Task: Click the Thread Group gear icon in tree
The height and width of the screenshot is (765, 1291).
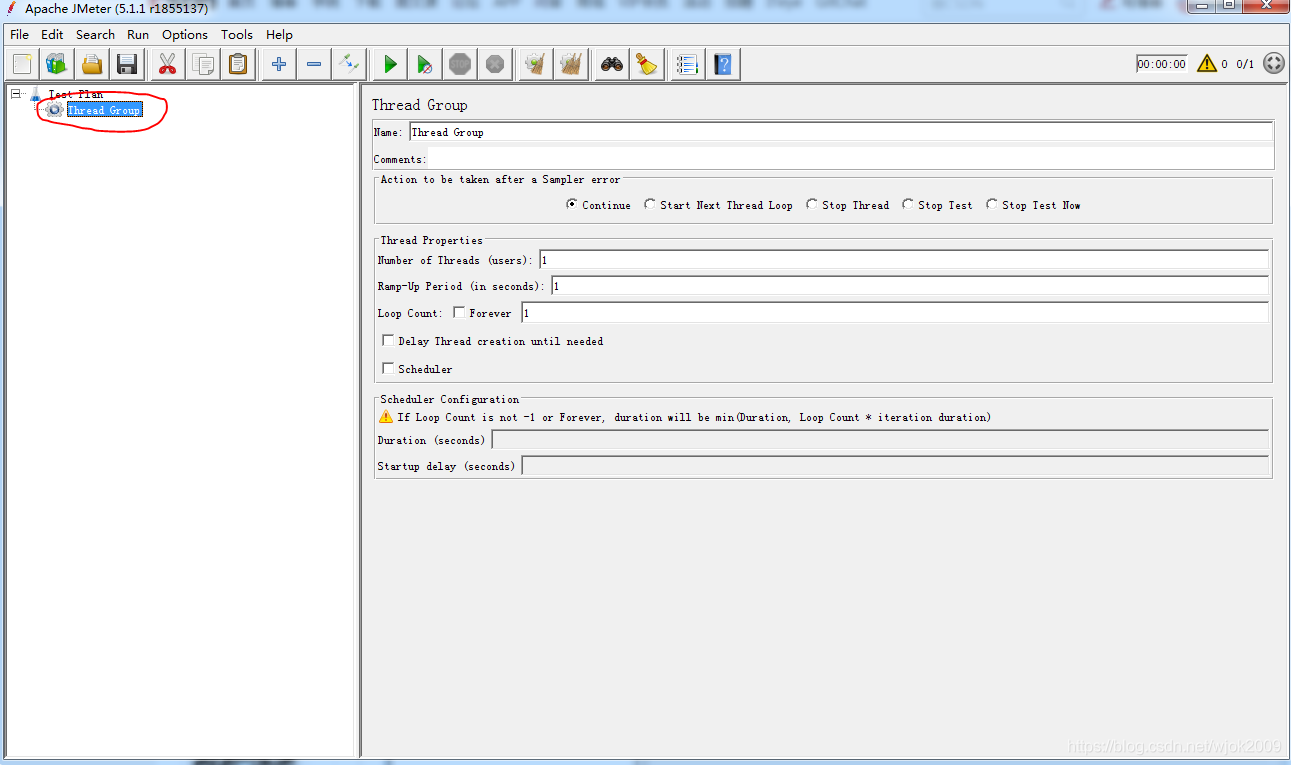Action: [55, 110]
